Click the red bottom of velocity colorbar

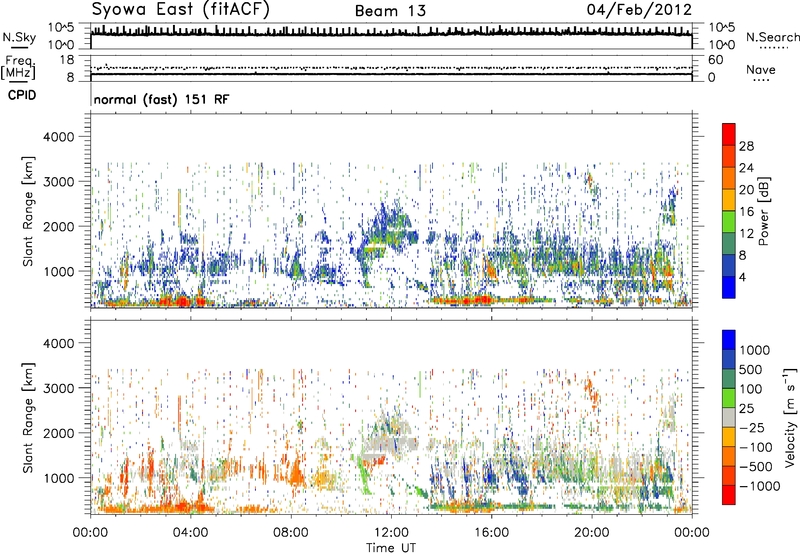(x=729, y=495)
